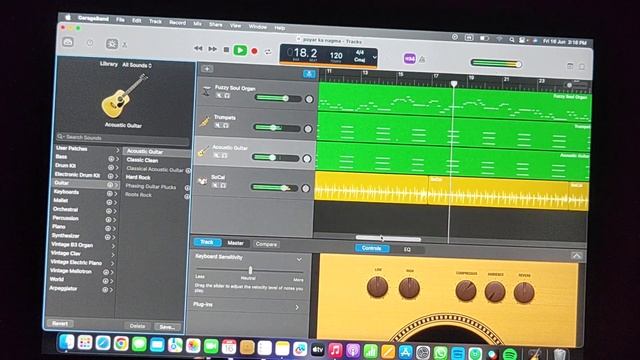Expand the Drum Kit category chevron

click(x=117, y=167)
